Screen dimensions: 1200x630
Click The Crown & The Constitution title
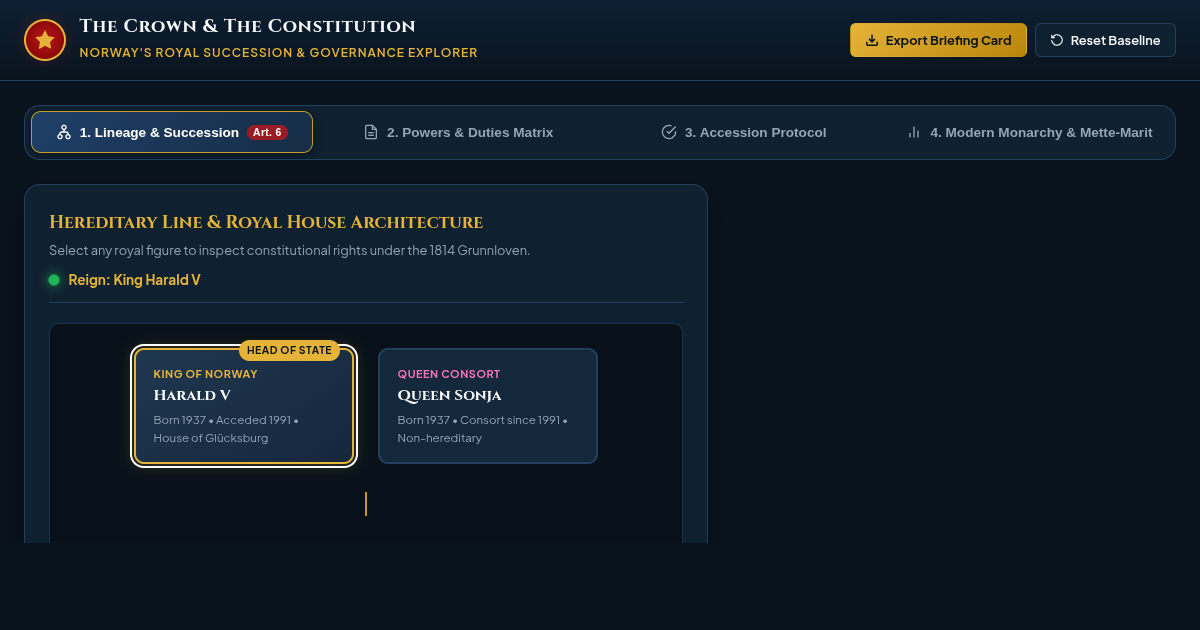tap(247, 26)
